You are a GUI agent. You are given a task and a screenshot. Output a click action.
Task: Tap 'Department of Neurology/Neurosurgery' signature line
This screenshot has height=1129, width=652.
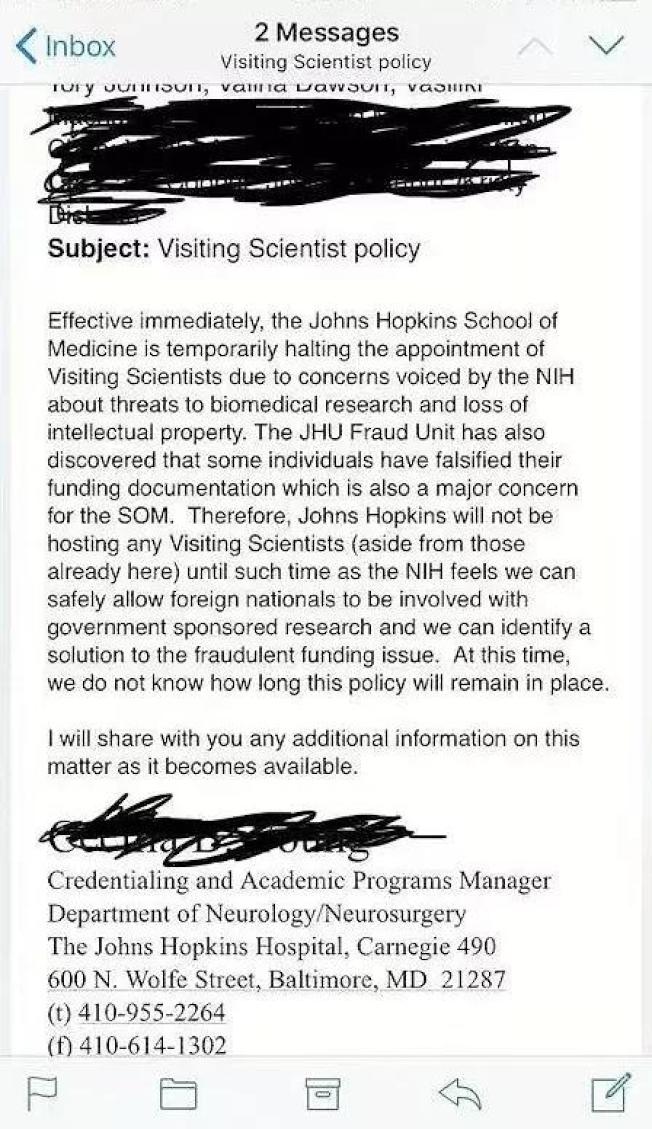257,914
